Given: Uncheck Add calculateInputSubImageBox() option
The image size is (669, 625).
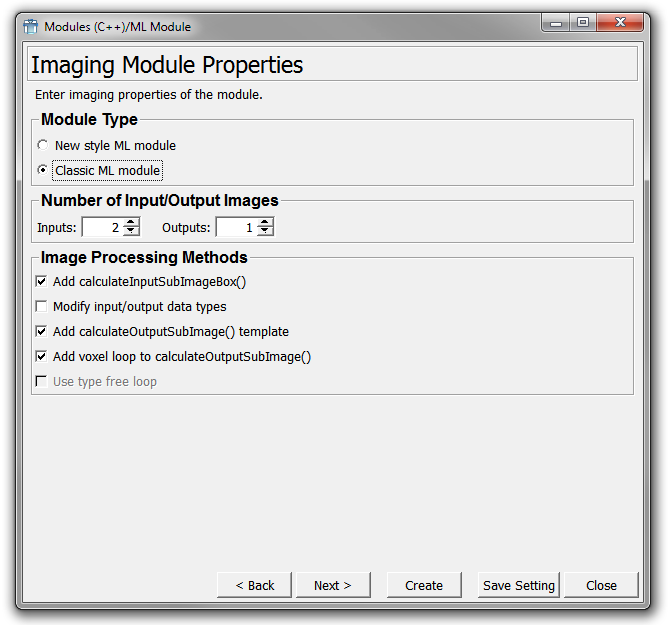Looking at the screenshot, I should pyautogui.click(x=41, y=282).
